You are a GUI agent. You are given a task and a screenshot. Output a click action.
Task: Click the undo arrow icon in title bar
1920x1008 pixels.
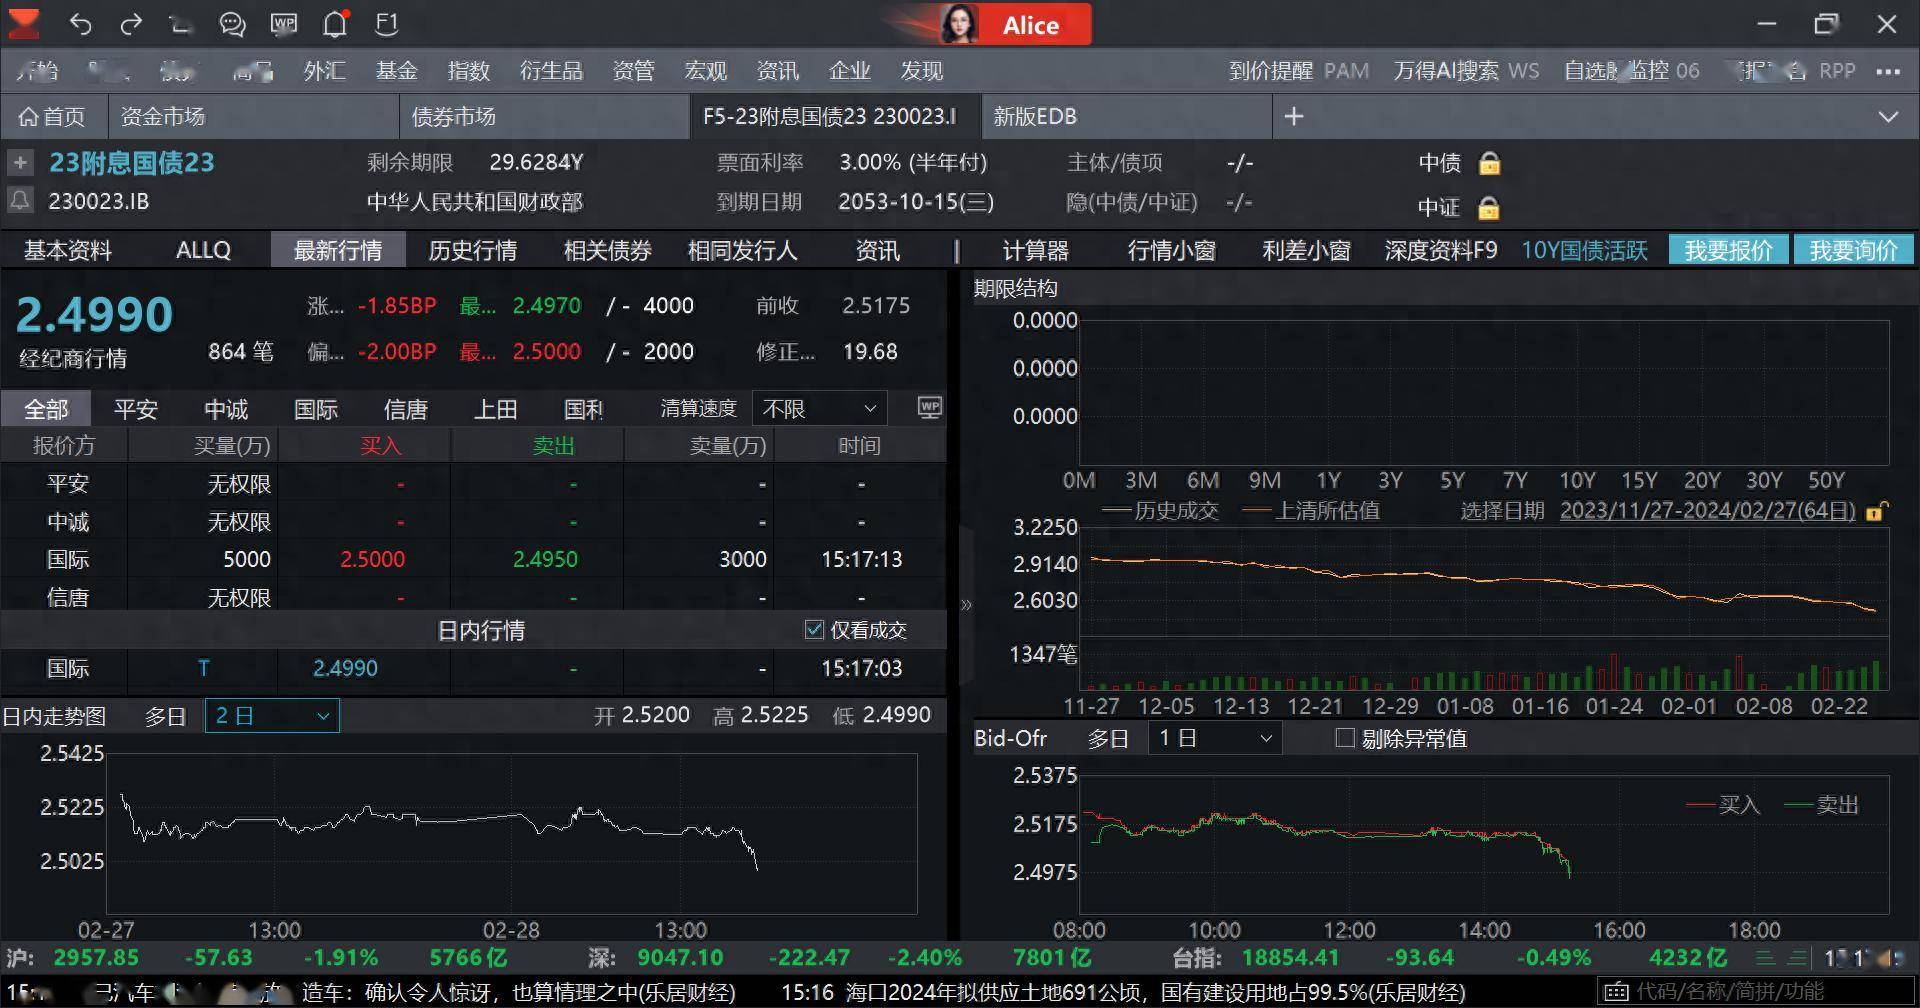tap(80, 24)
